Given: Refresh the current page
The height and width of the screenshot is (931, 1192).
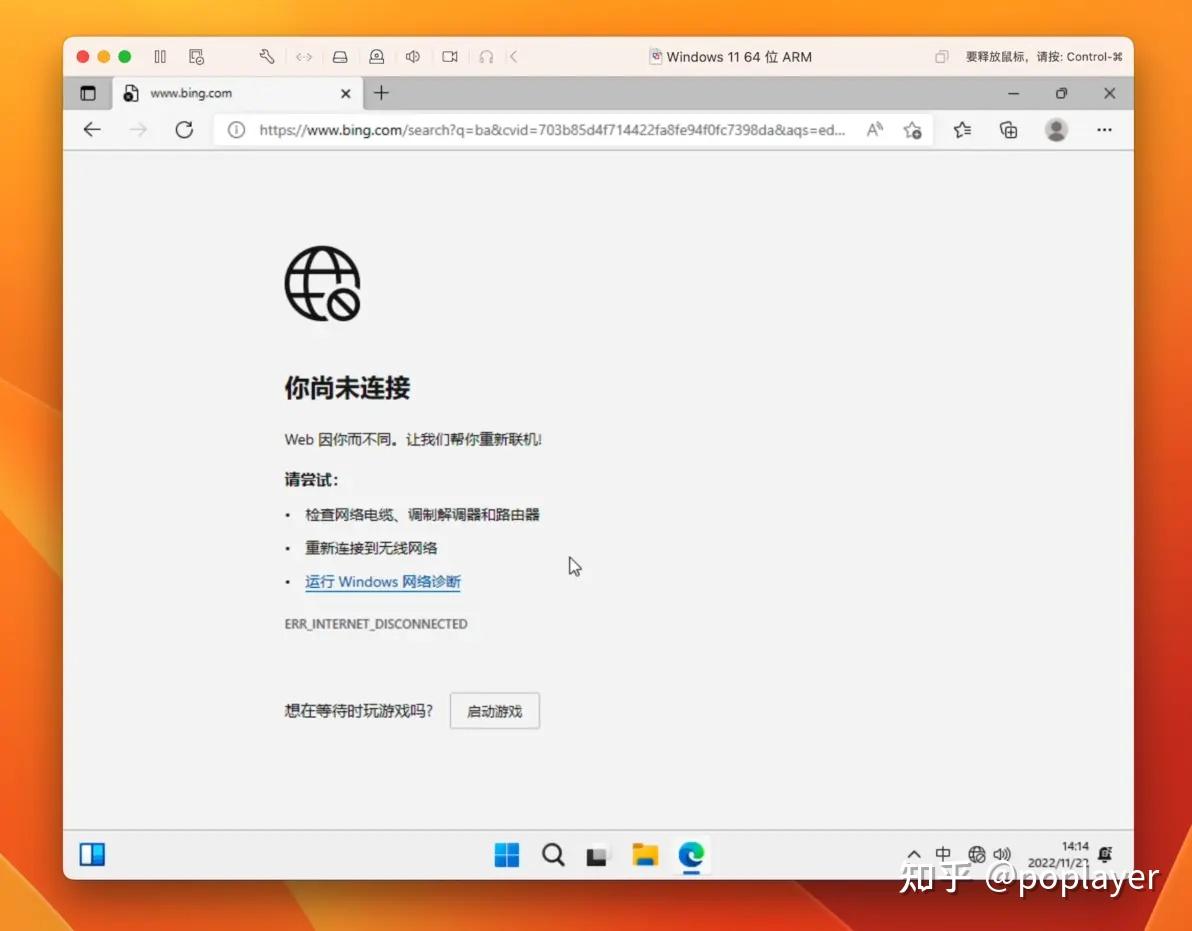Looking at the screenshot, I should pyautogui.click(x=184, y=130).
